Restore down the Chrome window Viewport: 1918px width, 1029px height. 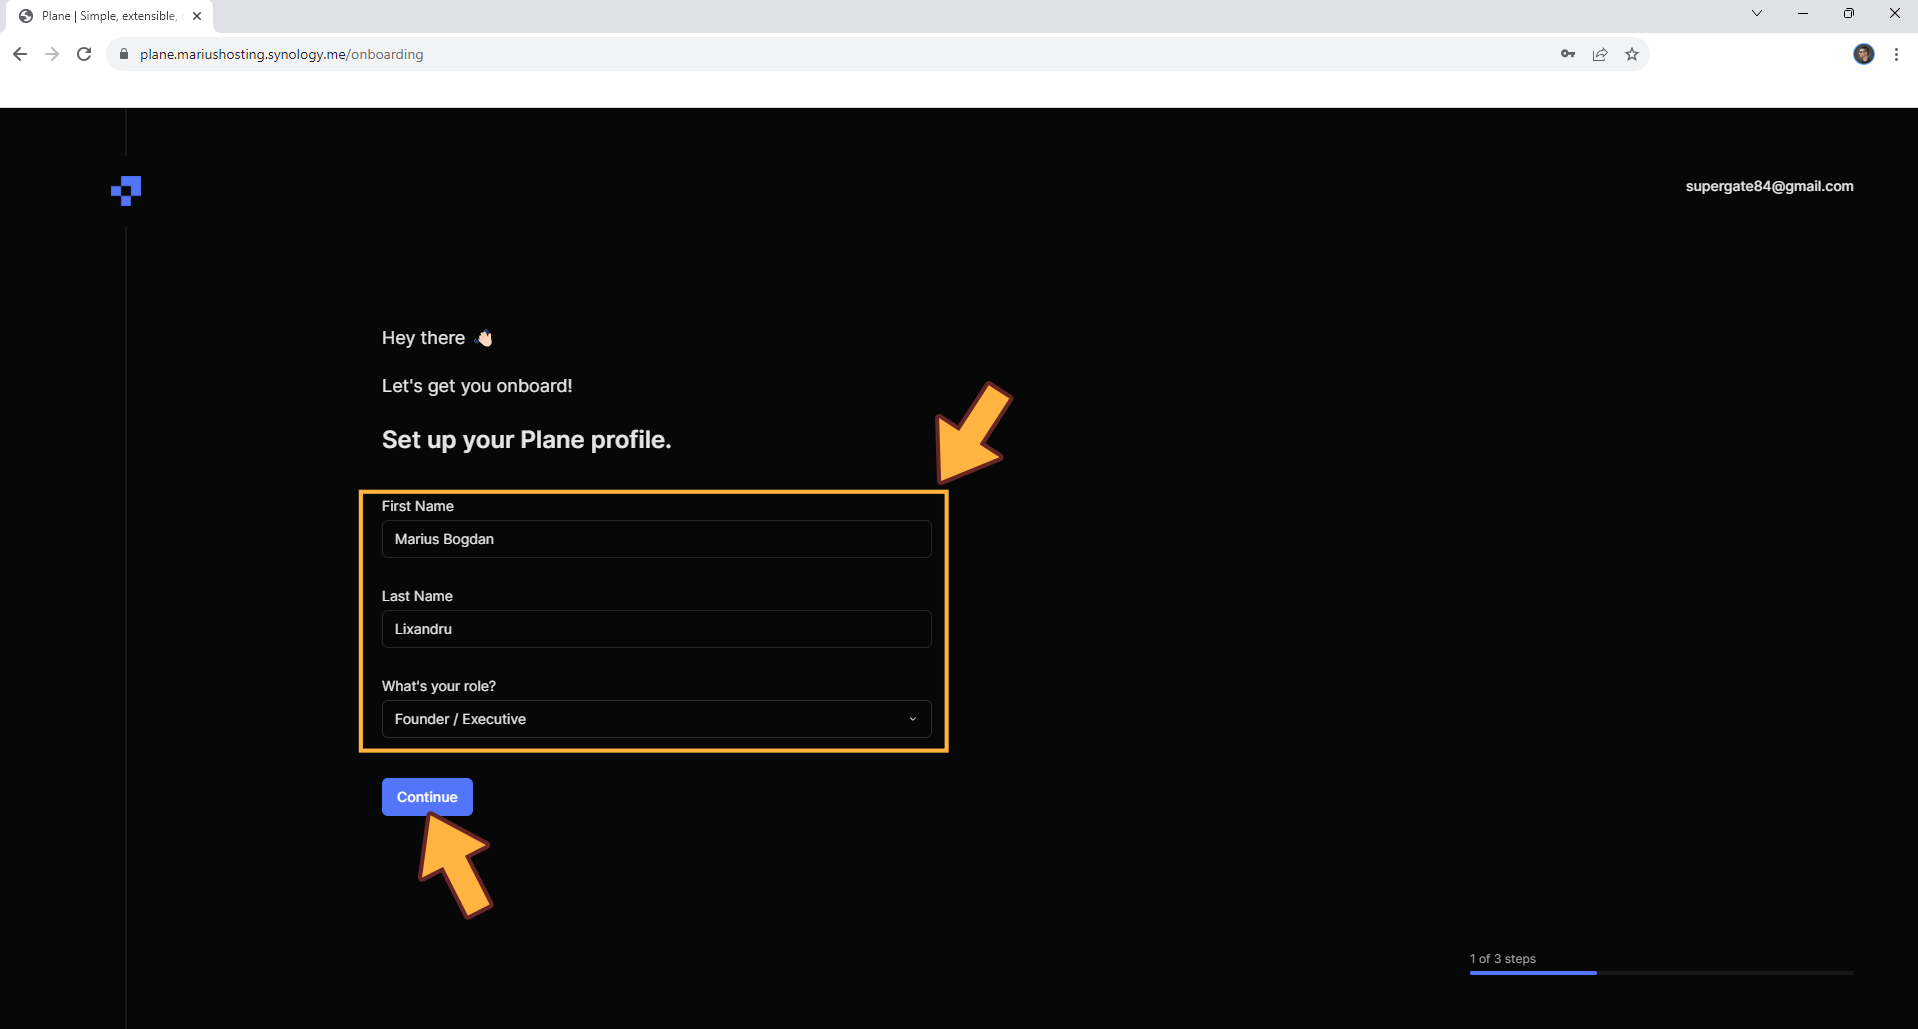click(1848, 13)
